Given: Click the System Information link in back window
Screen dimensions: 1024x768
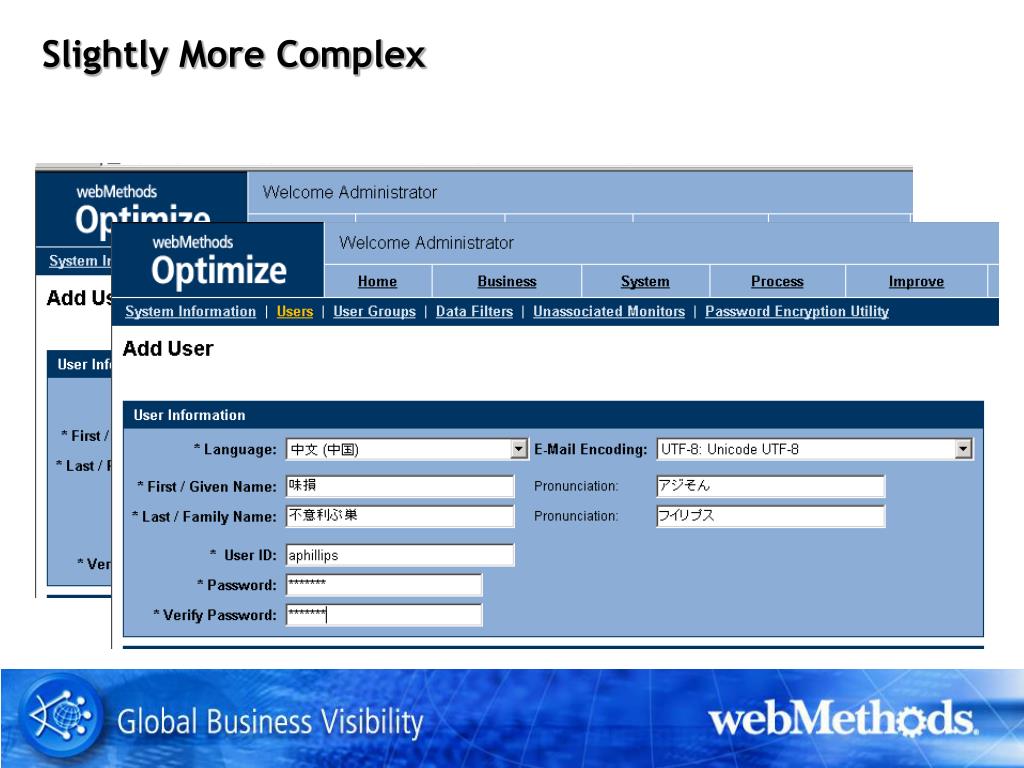Looking at the screenshot, I should click(80, 261).
